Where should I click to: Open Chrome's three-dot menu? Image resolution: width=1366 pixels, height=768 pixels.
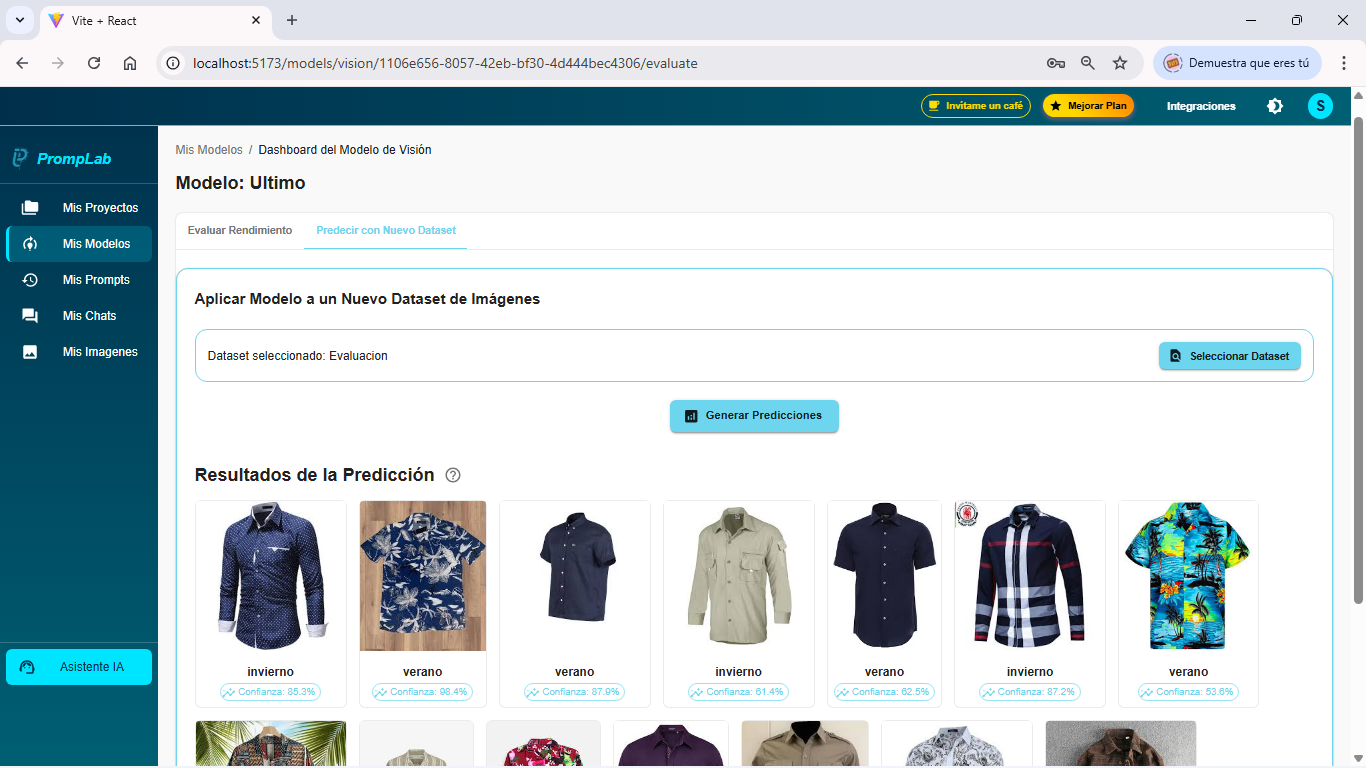[x=1344, y=62]
